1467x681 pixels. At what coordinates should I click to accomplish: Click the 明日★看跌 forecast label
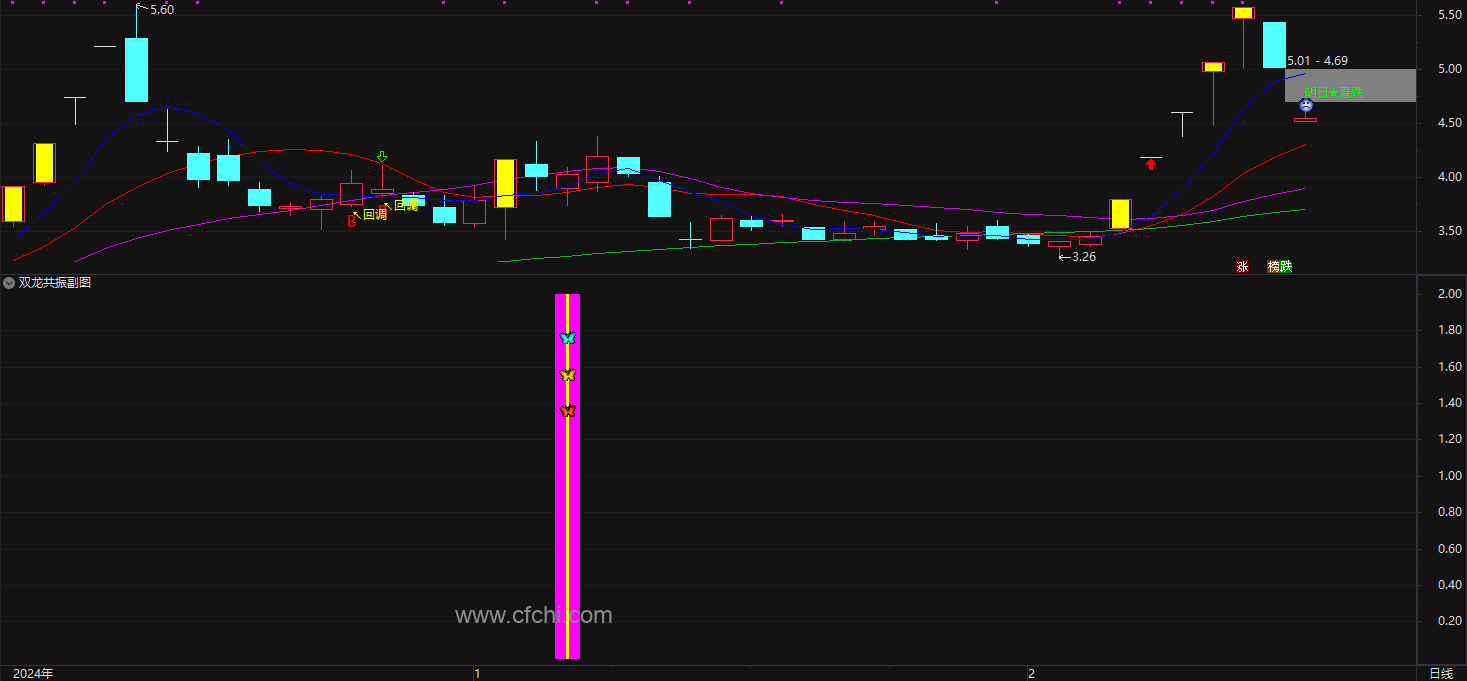tap(1333, 93)
